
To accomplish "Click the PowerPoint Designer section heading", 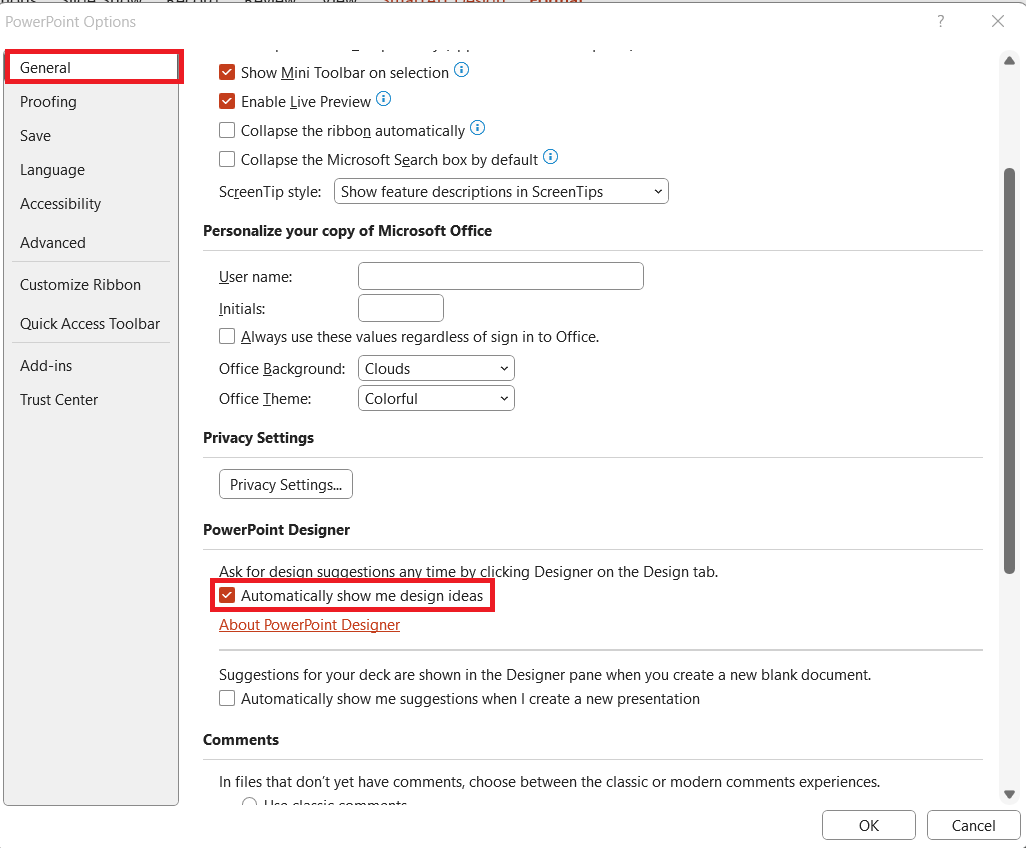I will click(276, 530).
